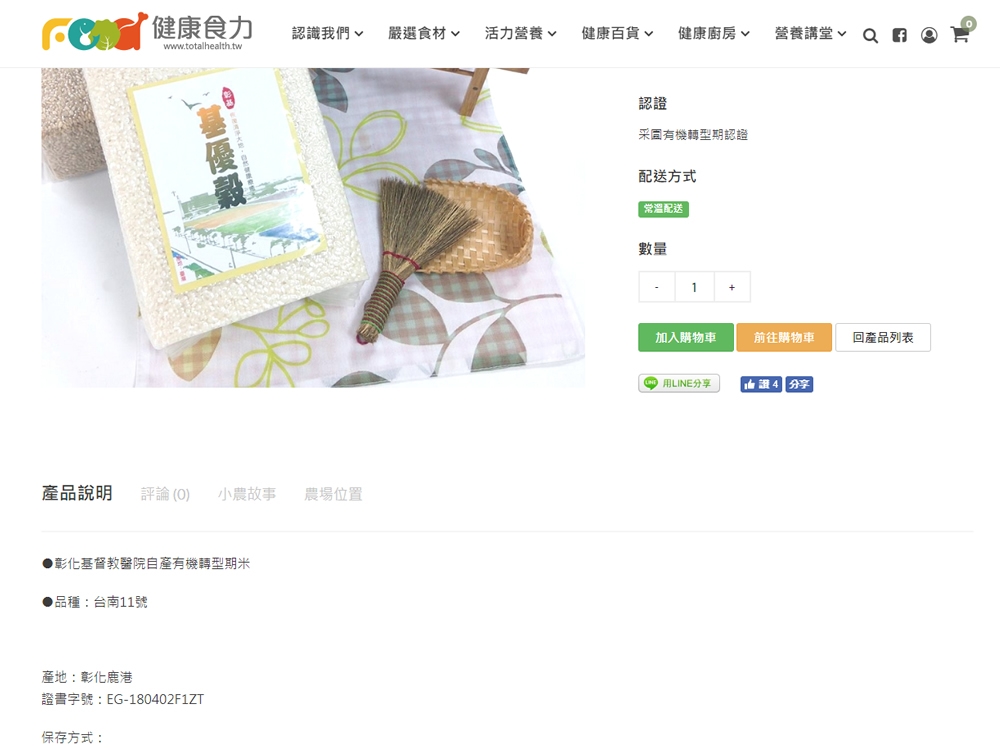This screenshot has height=750, width=1000.
Task: Share product using the LINE button
Action: click(679, 383)
